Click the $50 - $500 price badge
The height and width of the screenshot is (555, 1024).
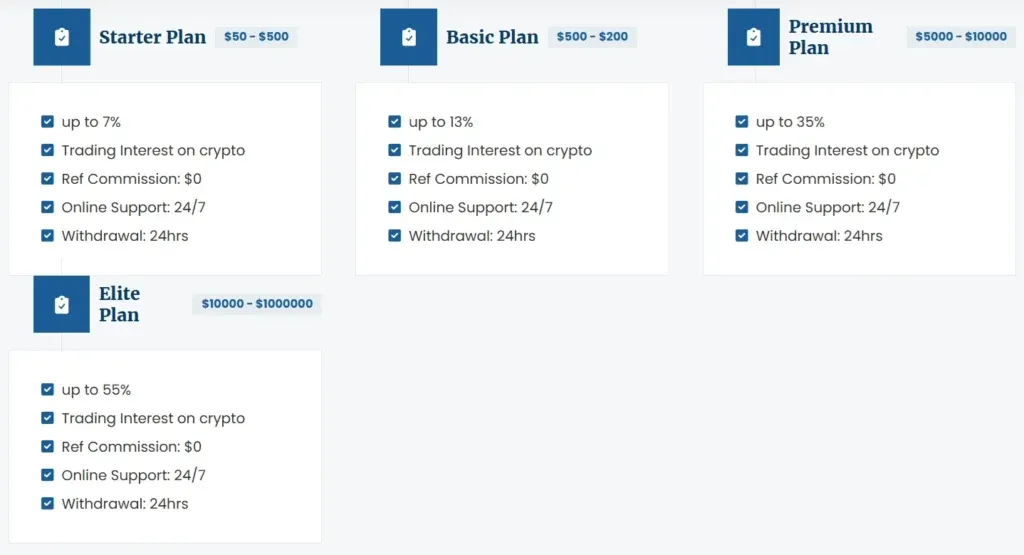pyautogui.click(x=256, y=37)
